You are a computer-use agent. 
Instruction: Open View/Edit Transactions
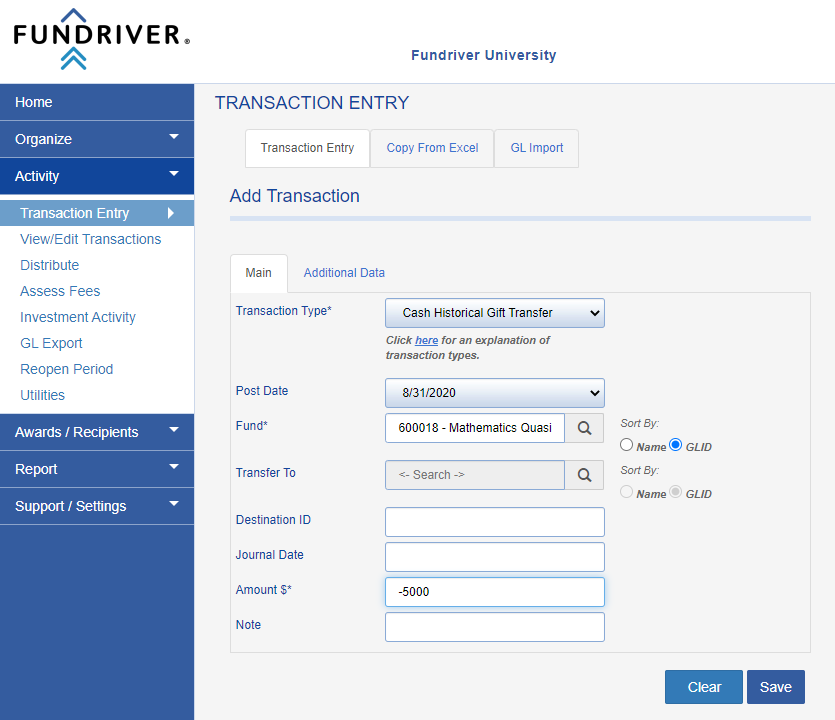tap(91, 239)
